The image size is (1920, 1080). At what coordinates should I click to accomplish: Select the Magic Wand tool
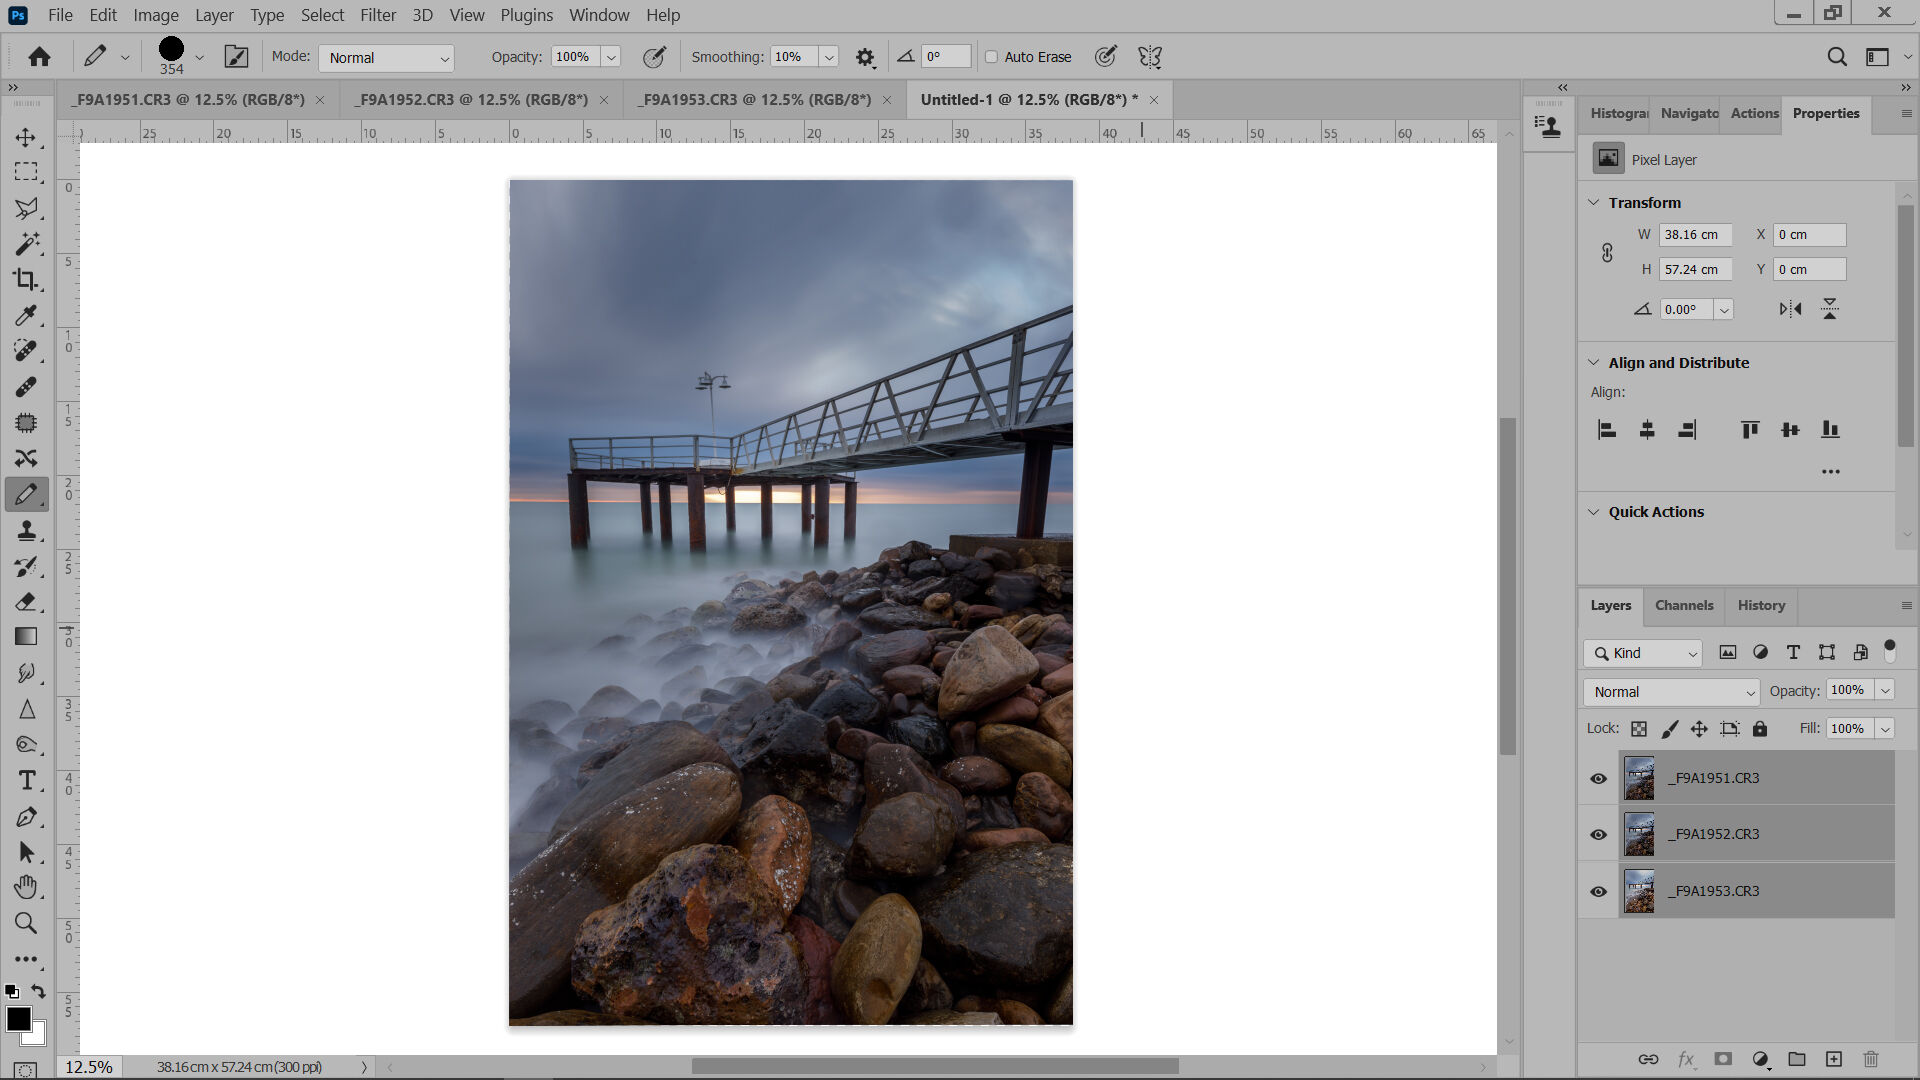point(26,243)
